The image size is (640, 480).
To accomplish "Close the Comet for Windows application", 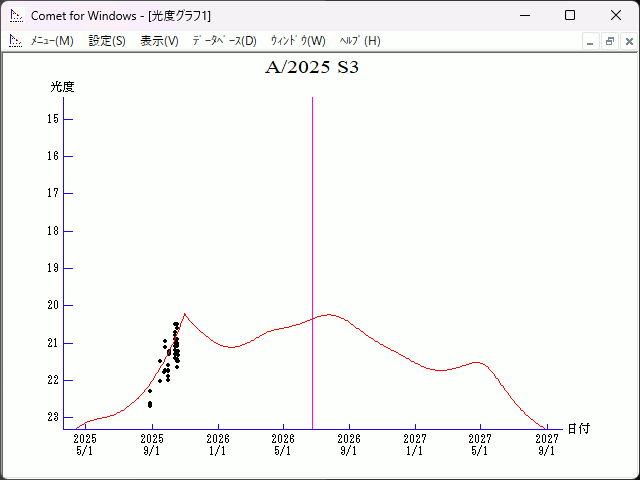I will 615,15.
